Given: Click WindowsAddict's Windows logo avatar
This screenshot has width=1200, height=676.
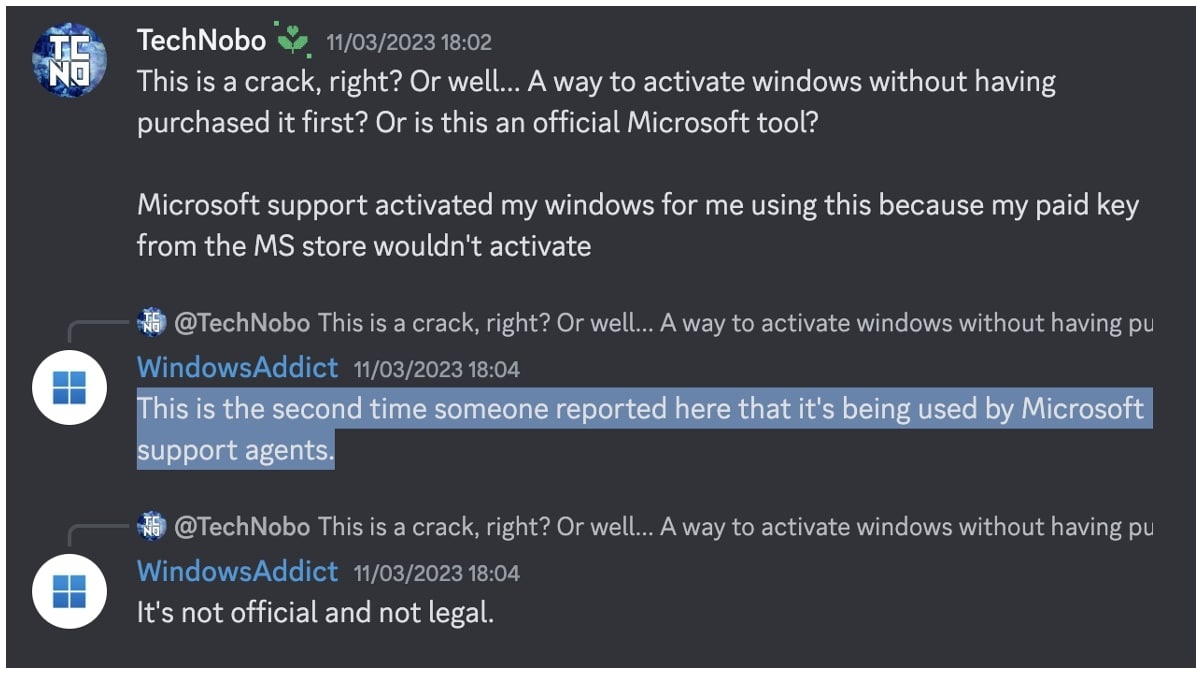Looking at the screenshot, I should click(68, 388).
